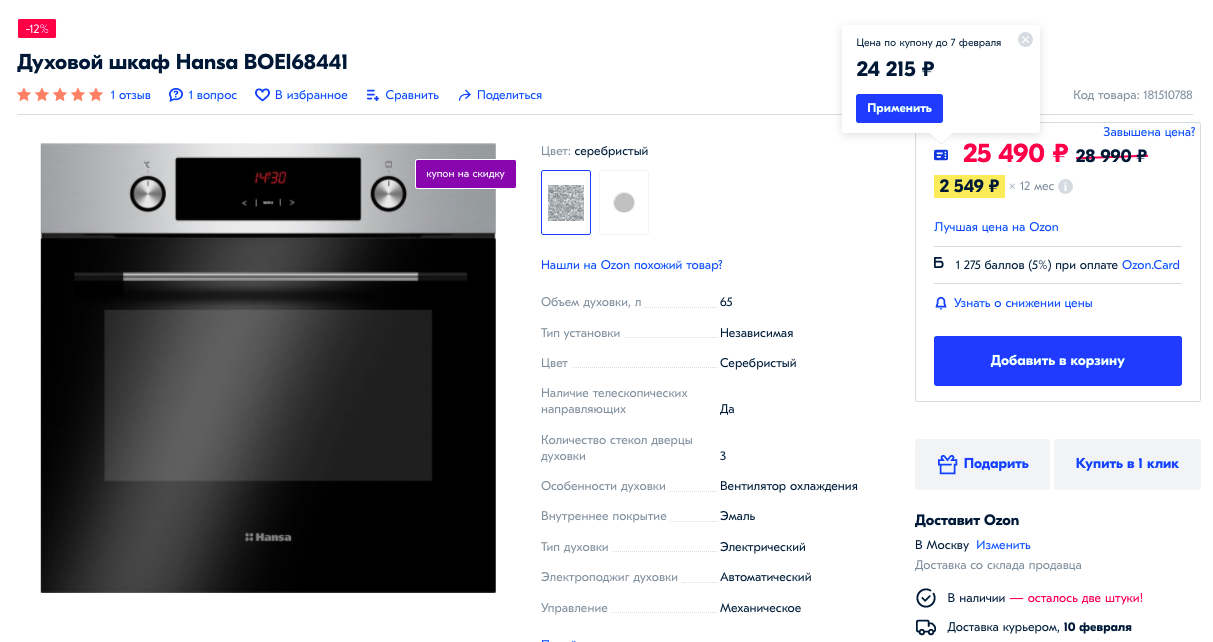Click the share arrow icon
The image size is (1213, 642).
[464, 95]
